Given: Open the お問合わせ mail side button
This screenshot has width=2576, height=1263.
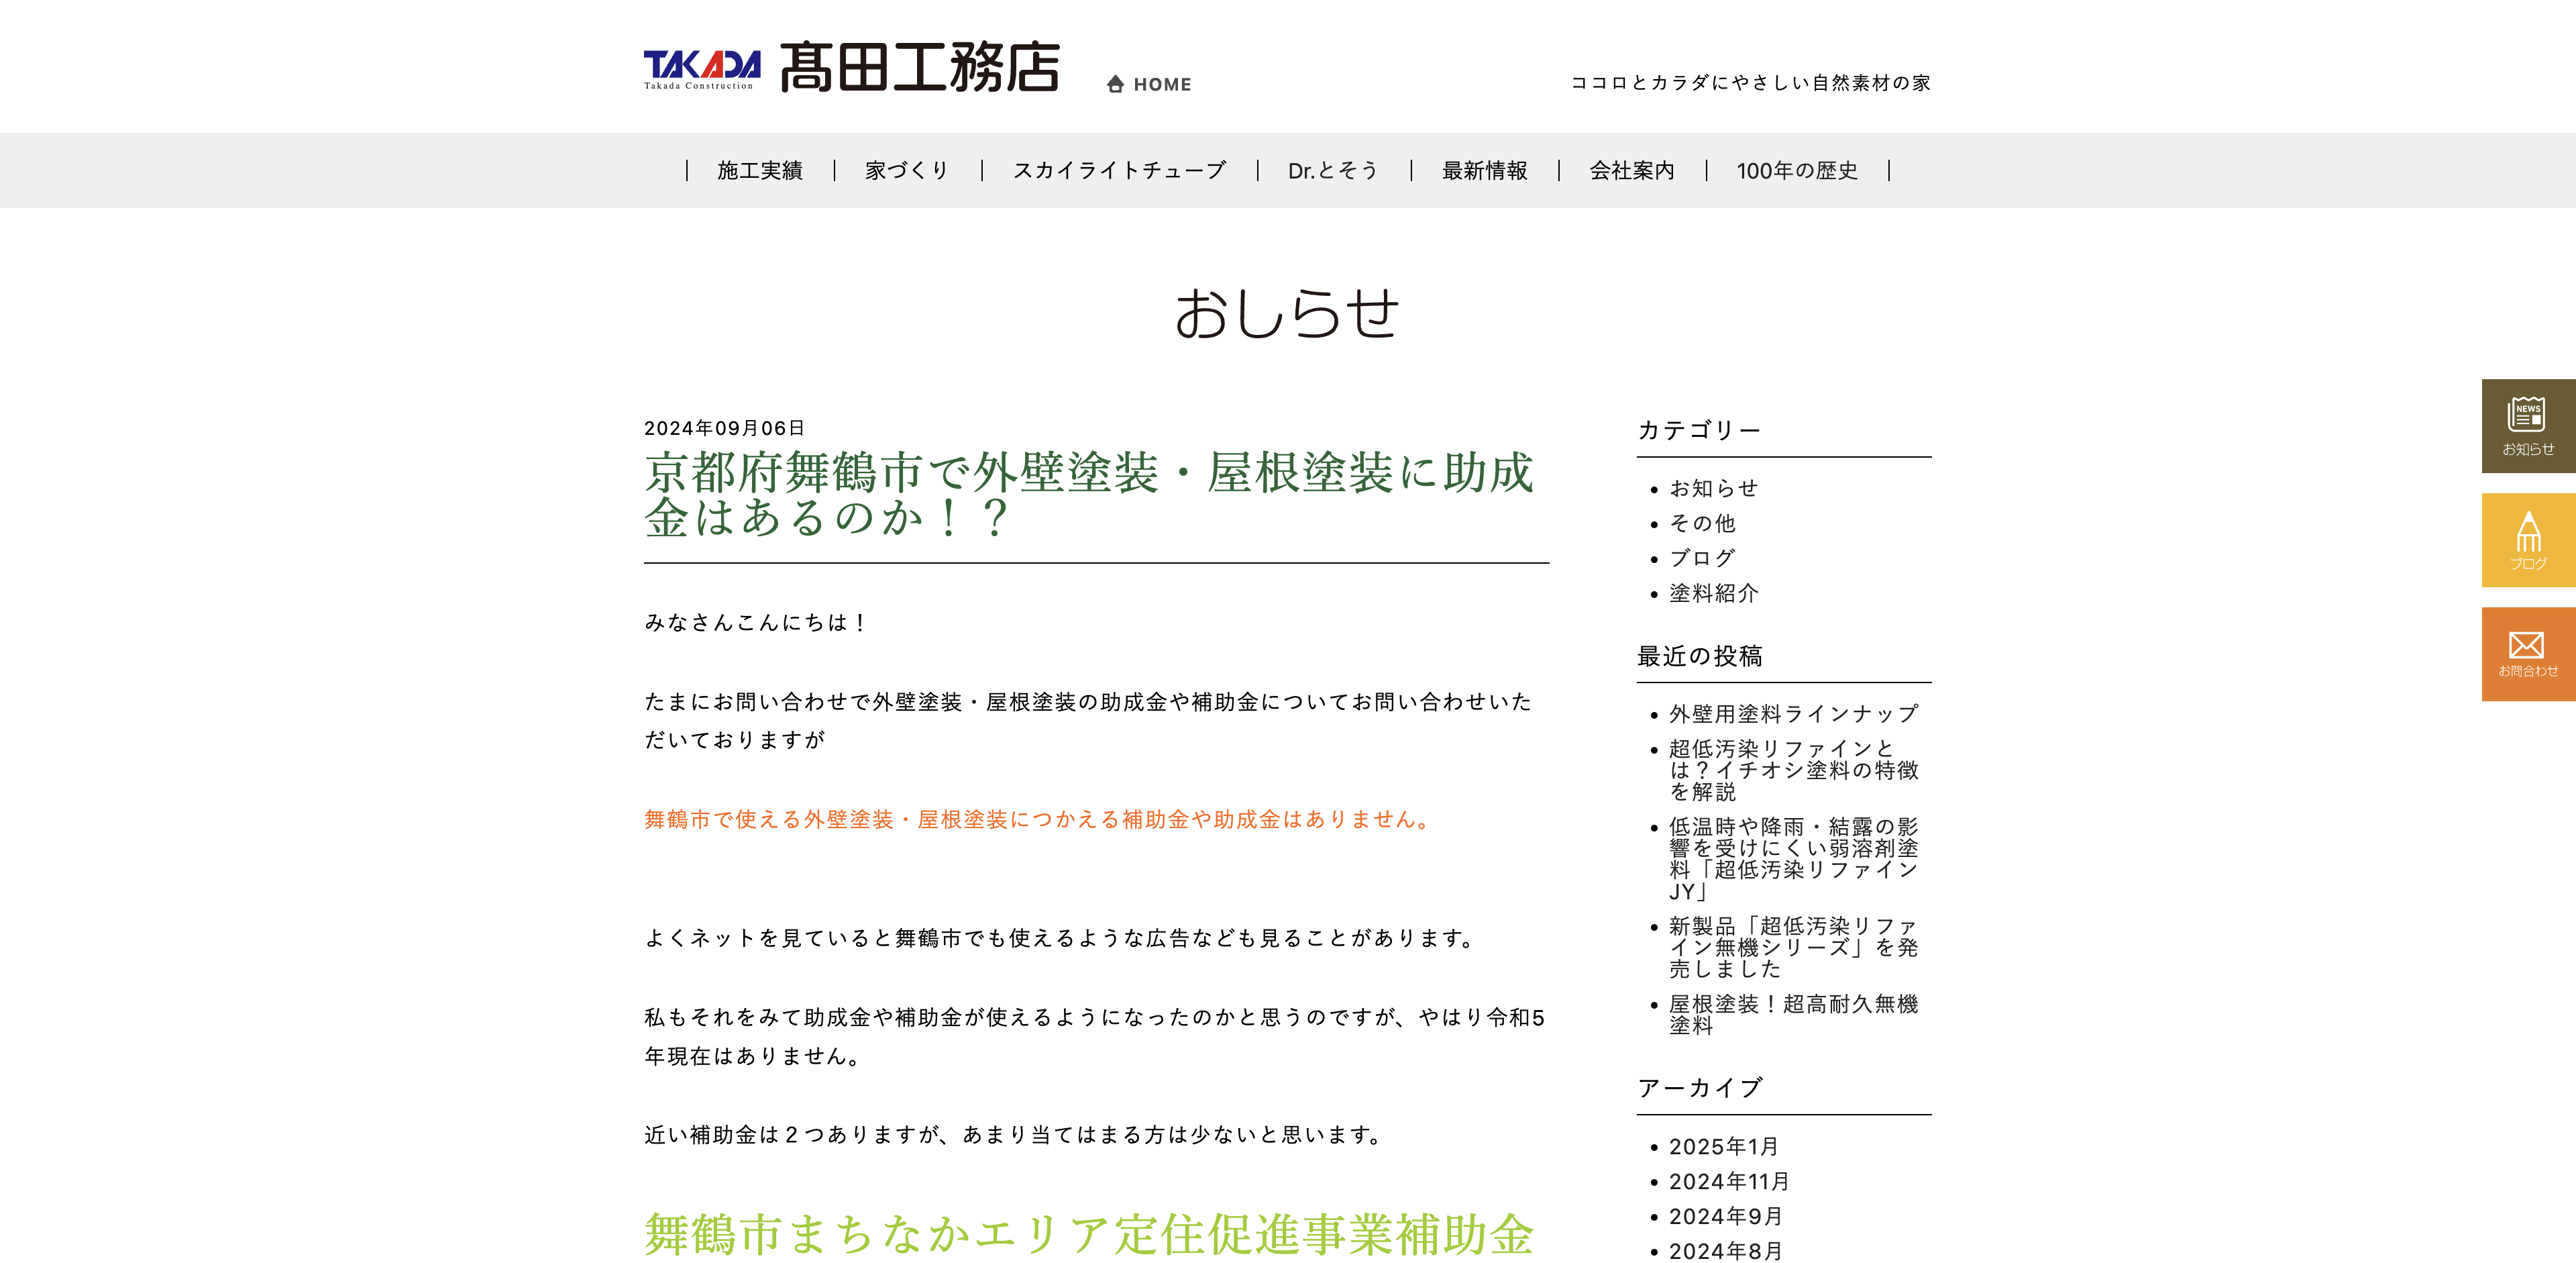Looking at the screenshot, I should tap(2528, 654).
